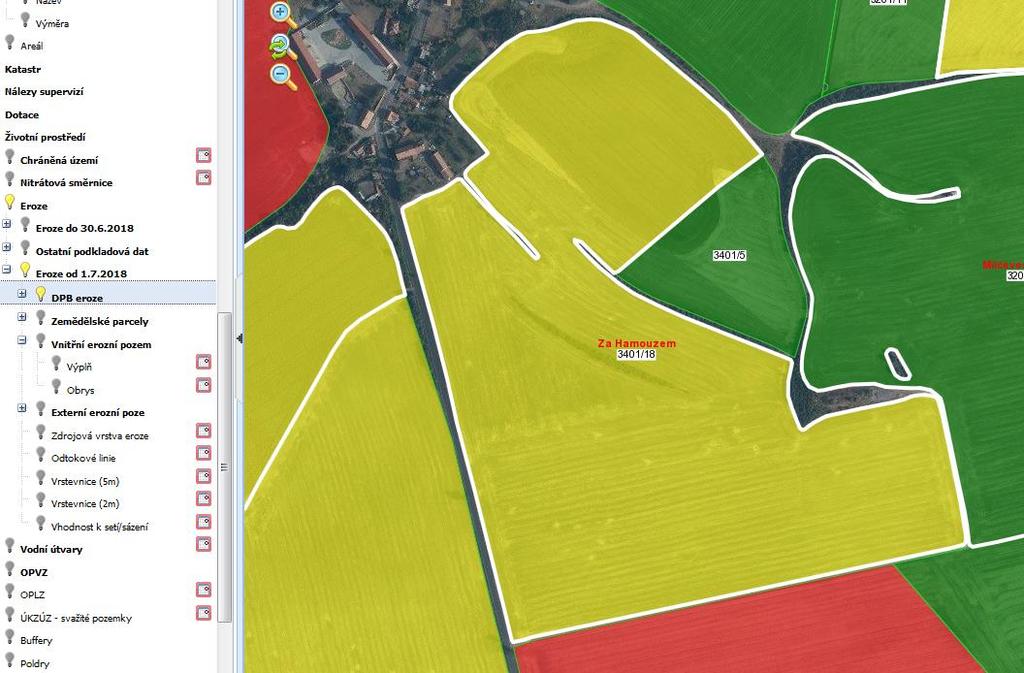The height and width of the screenshot is (673, 1024).
Task: Open legend icon for Chráněná území
Action: 204,155
